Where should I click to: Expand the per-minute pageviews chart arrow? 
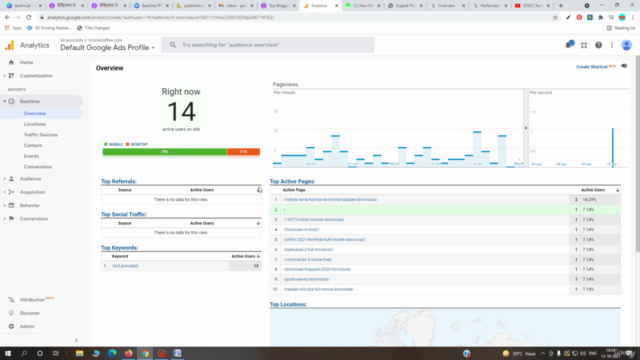(526, 128)
